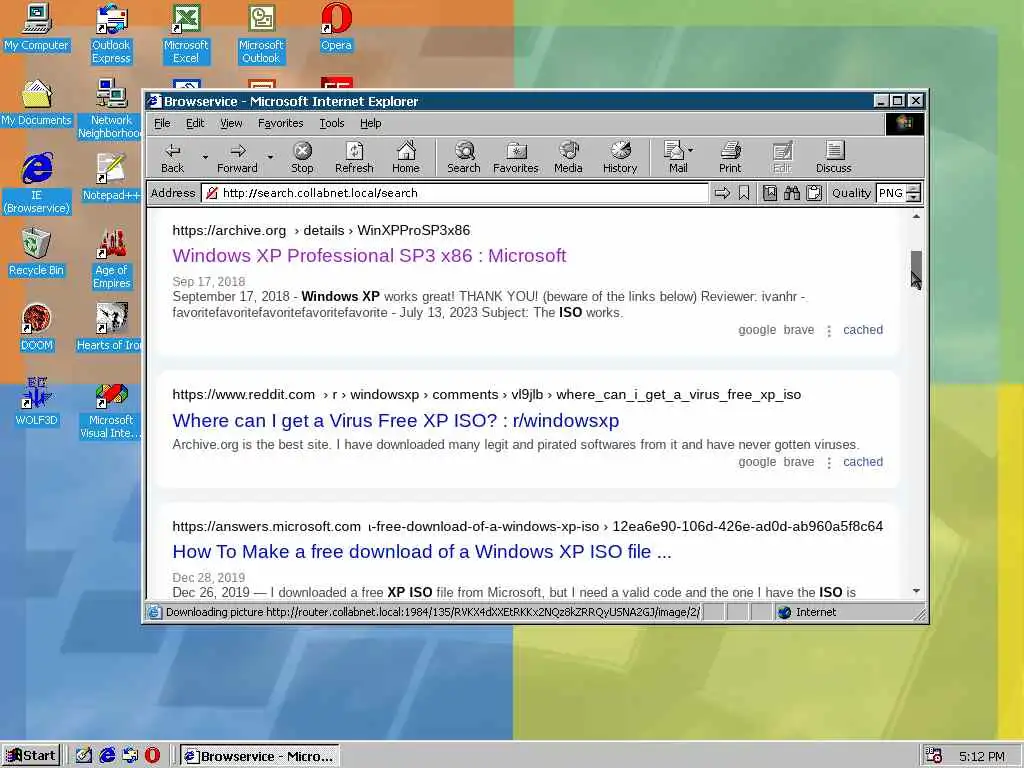Viewport: 1024px width, 768px height.
Task: Go to the Home page
Action: click(x=406, y=157)
